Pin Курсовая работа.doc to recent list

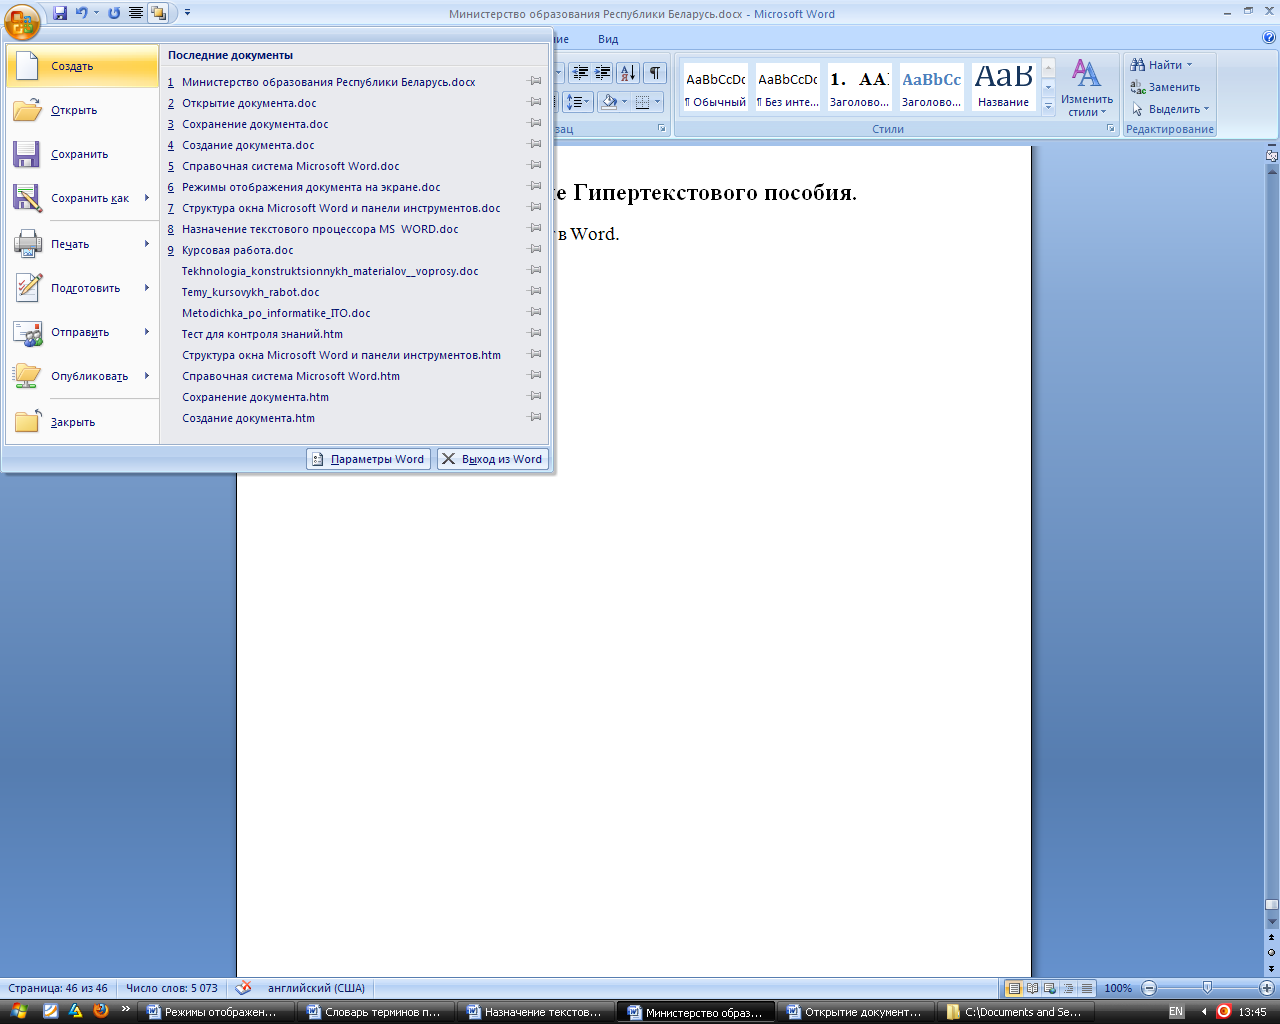coord(535,249)
